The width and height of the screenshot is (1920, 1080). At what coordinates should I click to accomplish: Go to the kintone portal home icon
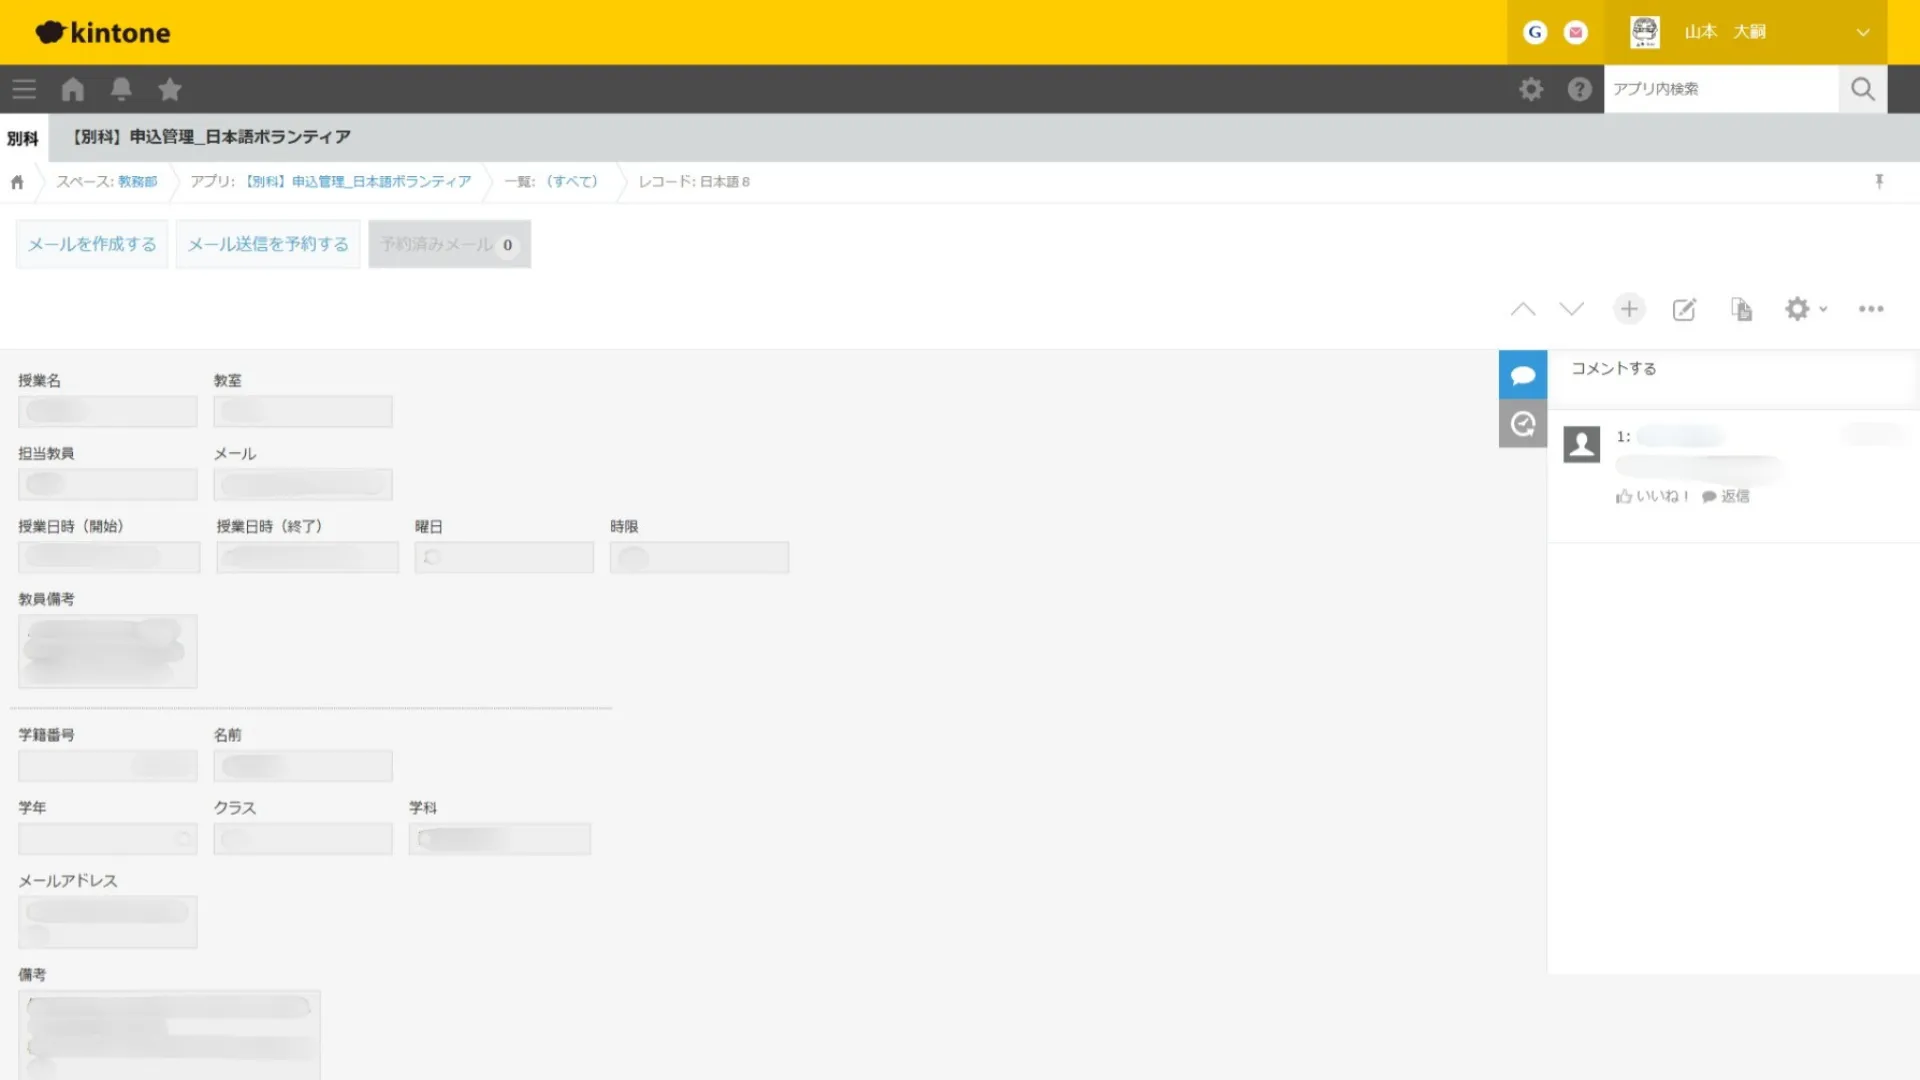coord(72,89)
